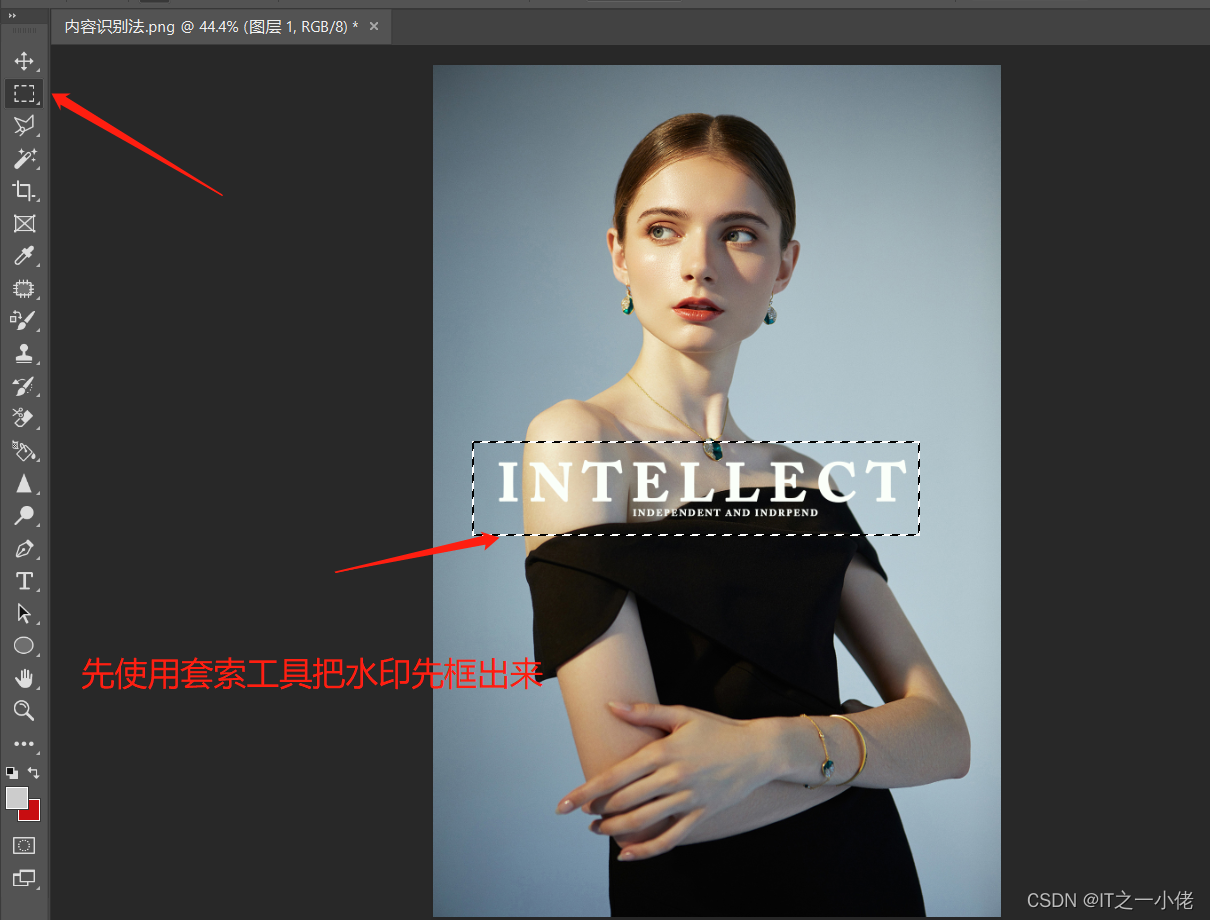Select the Dodge tool
The height and width of the screenshot is (920, 1210).
pyautogui.click(x=24, y=516)
